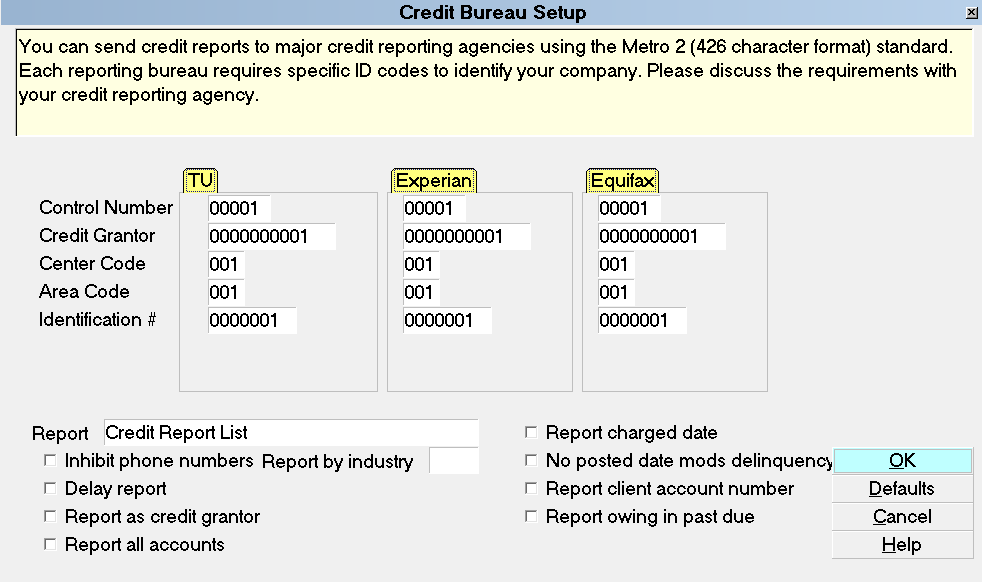Edit the Equifax Area Code field
This screenshot has width=982, height=582.
pos(616,293)
